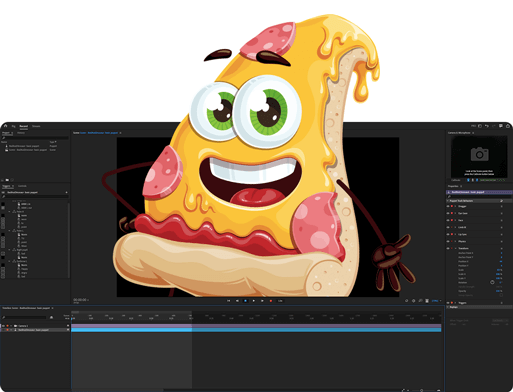Collapse the second swap set in Triggers
This screenshot has width=513, height=392.
point(9,231)
